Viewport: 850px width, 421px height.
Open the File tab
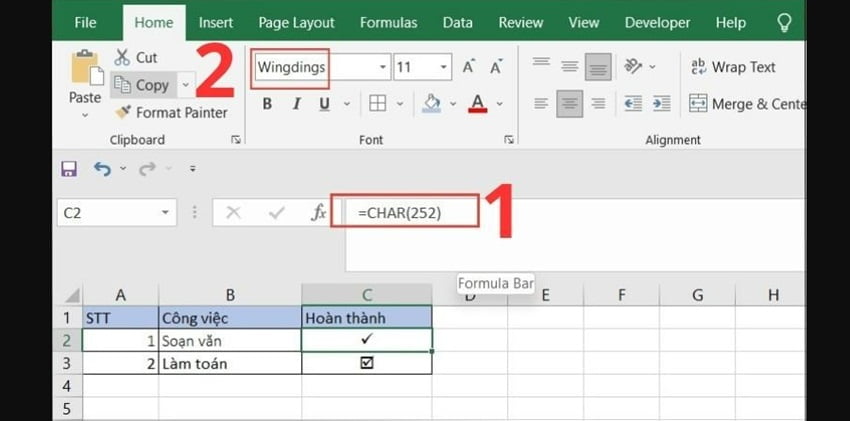[85, 23]
